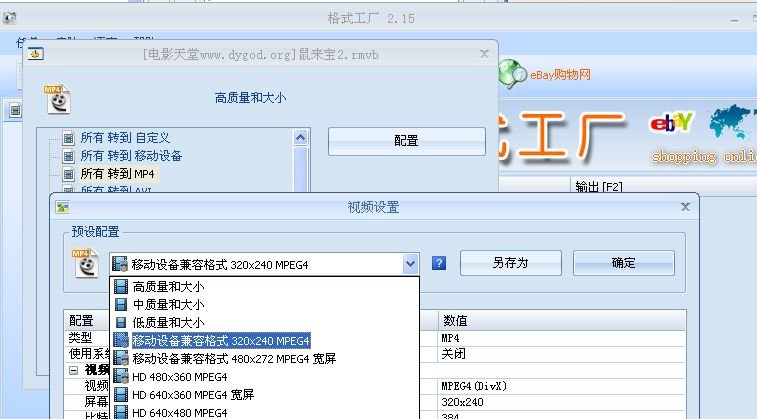
Task: Open the preset dropdown arrow
Action: pyautogui.click(x=410, y=264)
